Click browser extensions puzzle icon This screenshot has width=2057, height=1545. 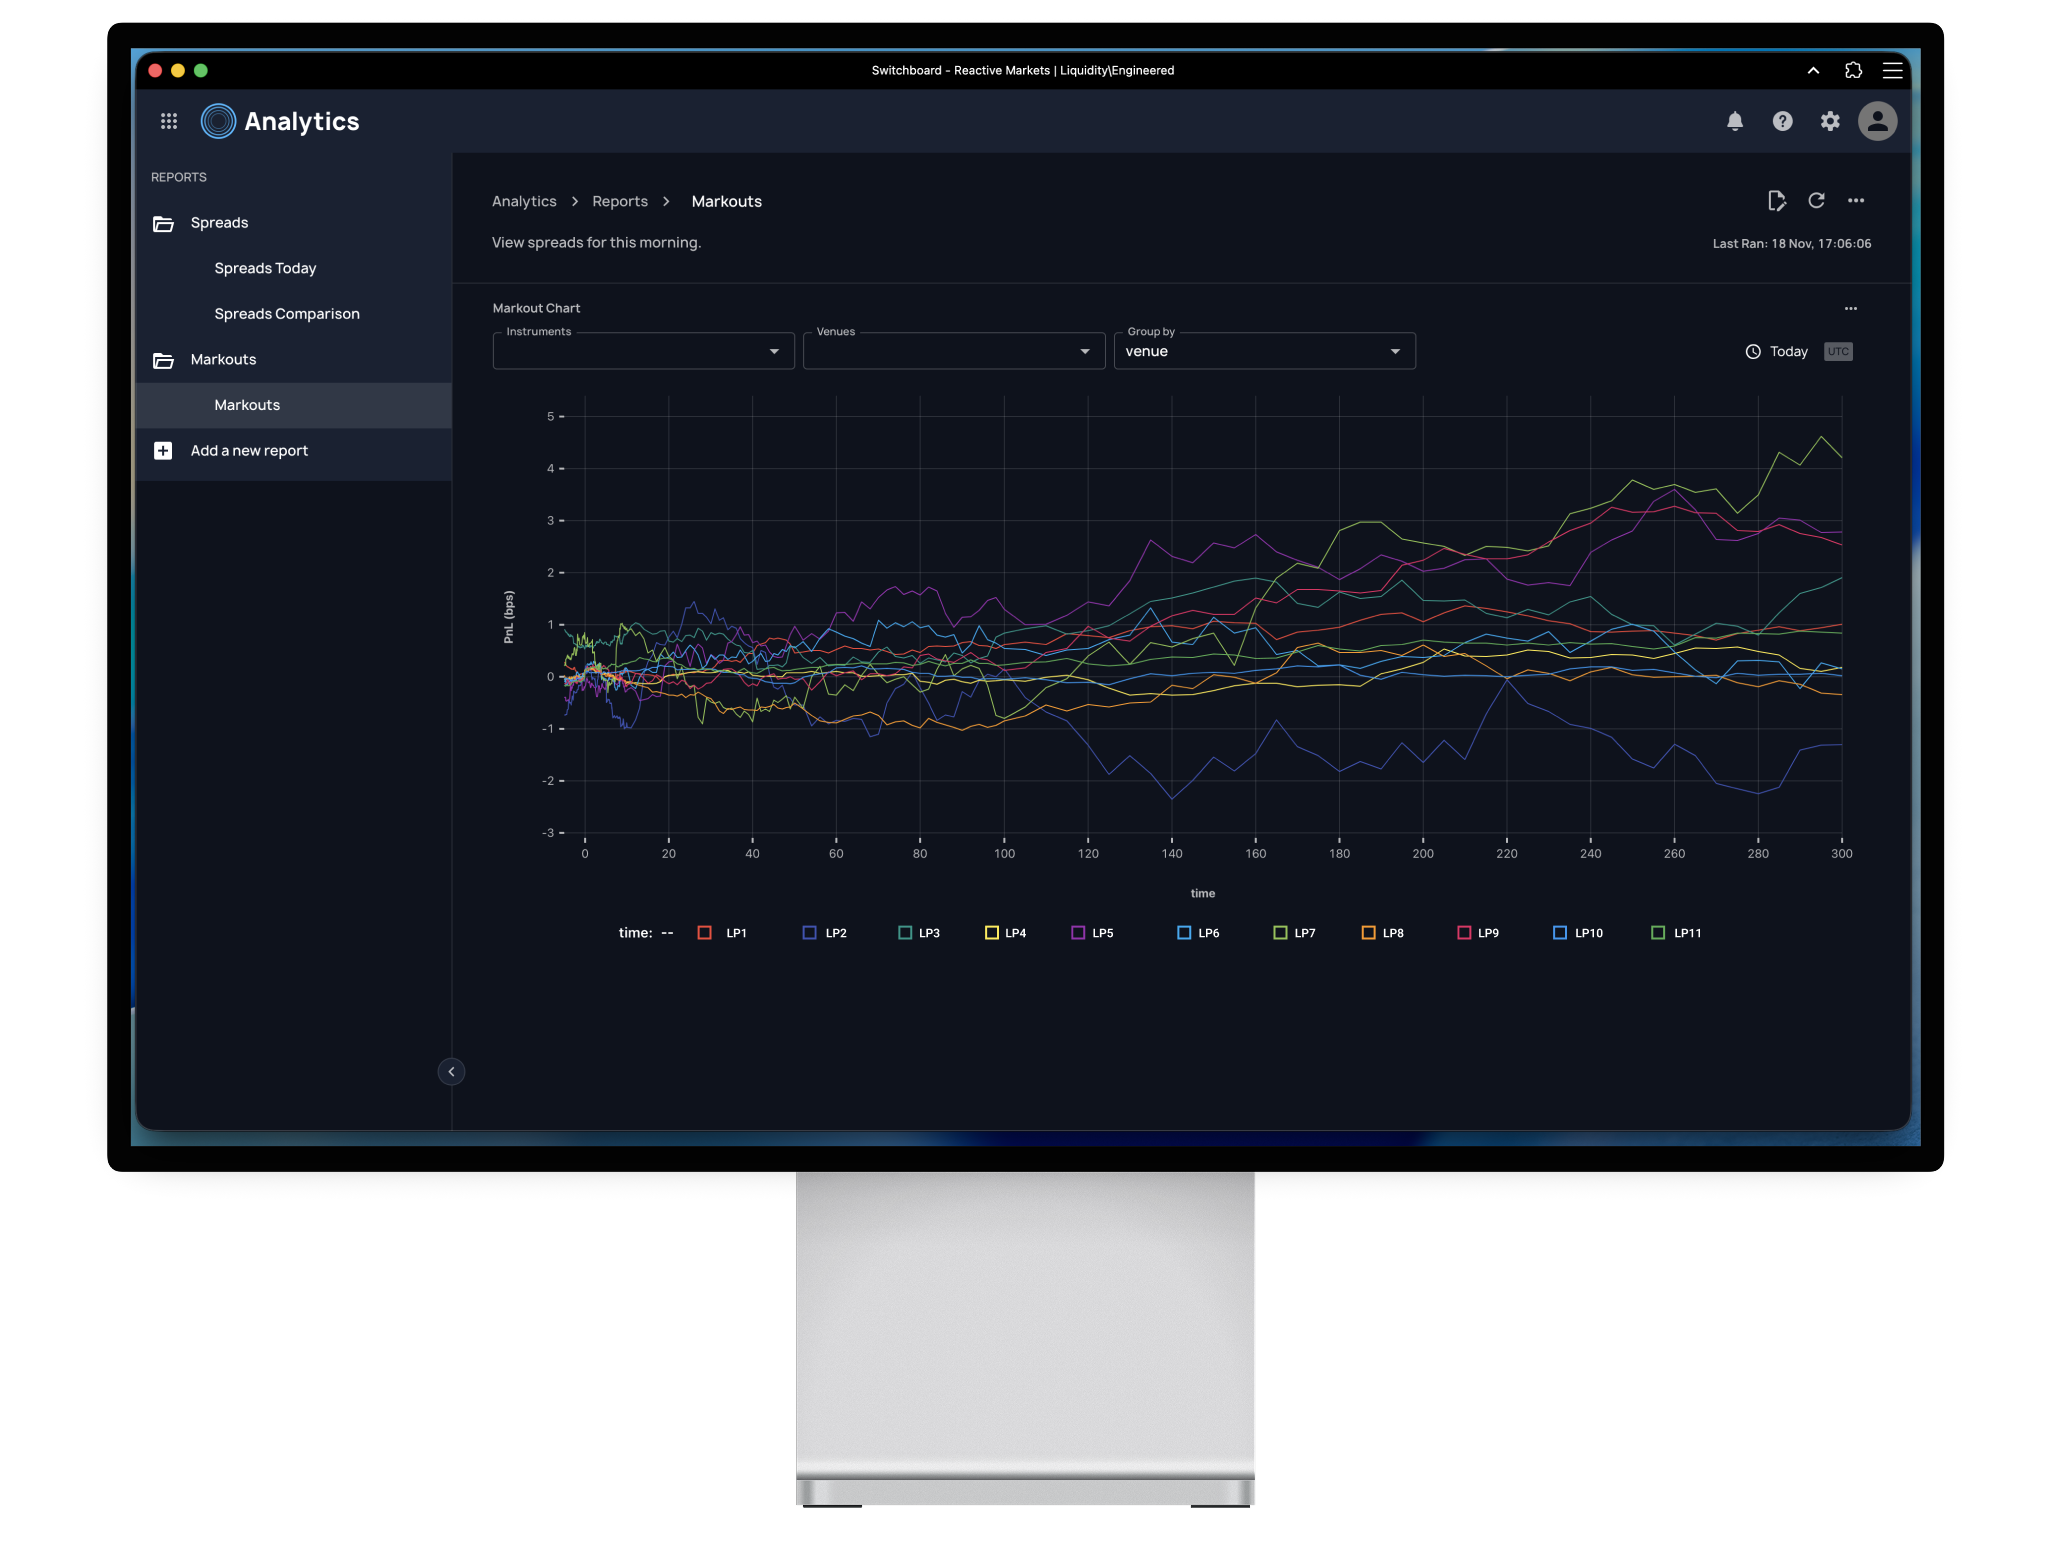(1853, 70)
